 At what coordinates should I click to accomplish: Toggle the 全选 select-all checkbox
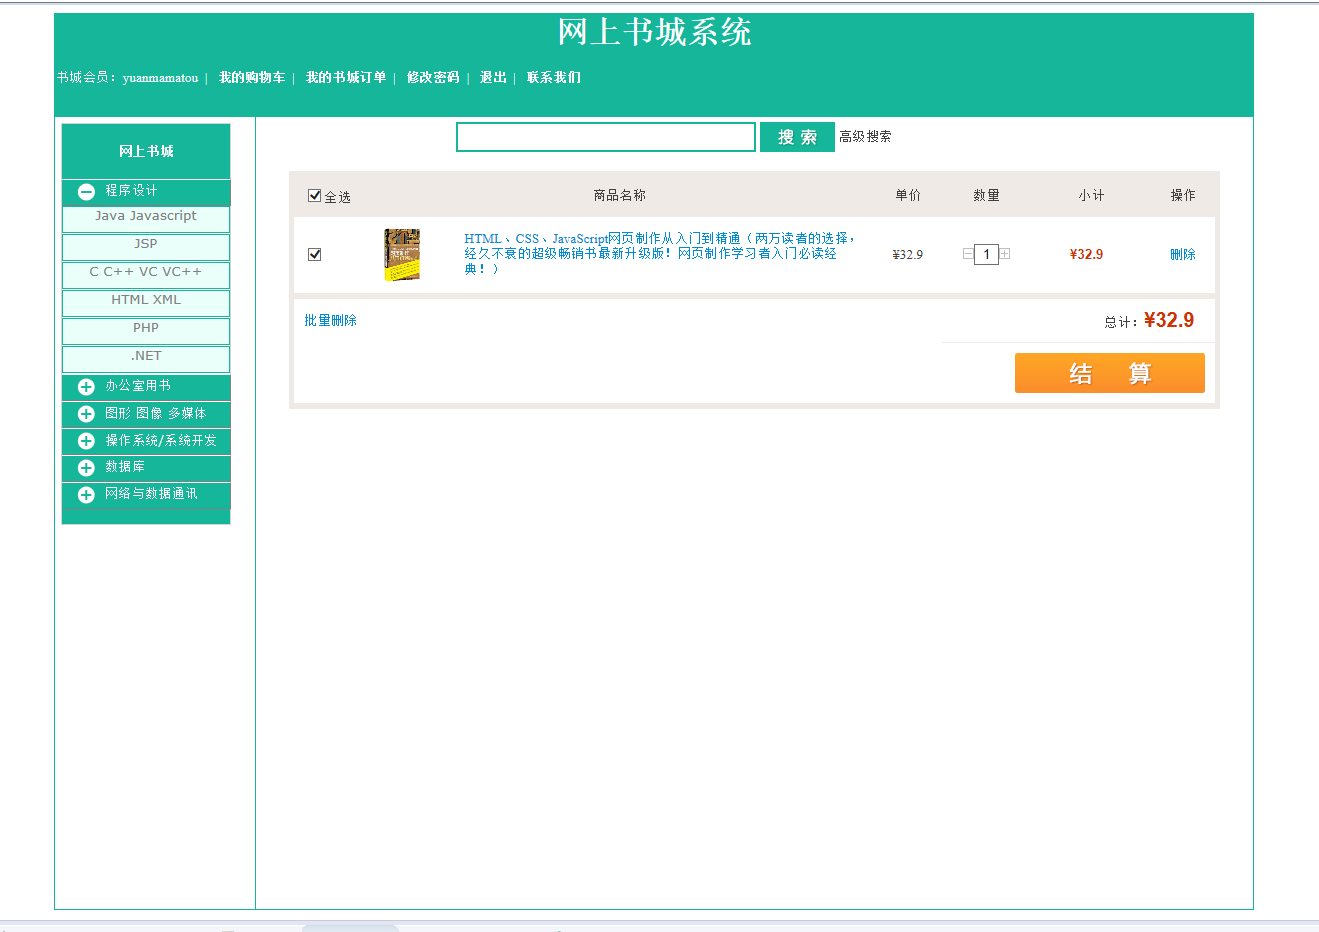[314, 195]
